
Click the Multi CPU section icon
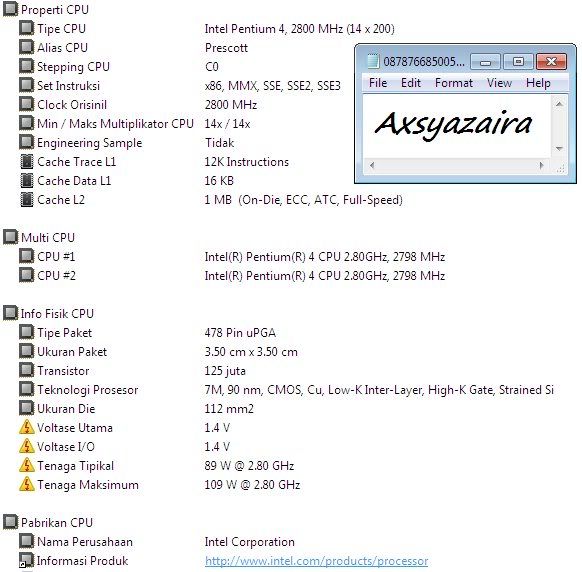[10, 237]
